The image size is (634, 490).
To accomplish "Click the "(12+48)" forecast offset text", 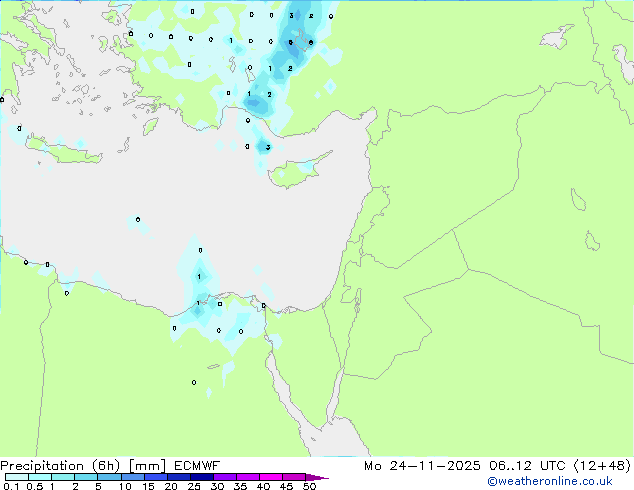I will [x=602, y=466].
